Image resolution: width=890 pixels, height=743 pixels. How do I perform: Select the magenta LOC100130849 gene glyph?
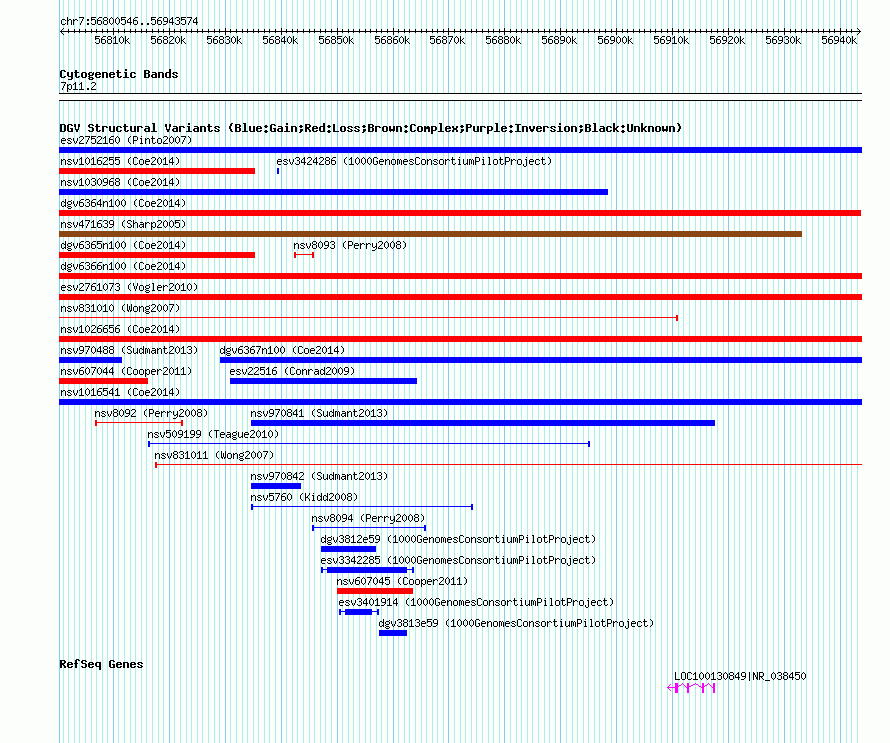[x=691, y=688]
